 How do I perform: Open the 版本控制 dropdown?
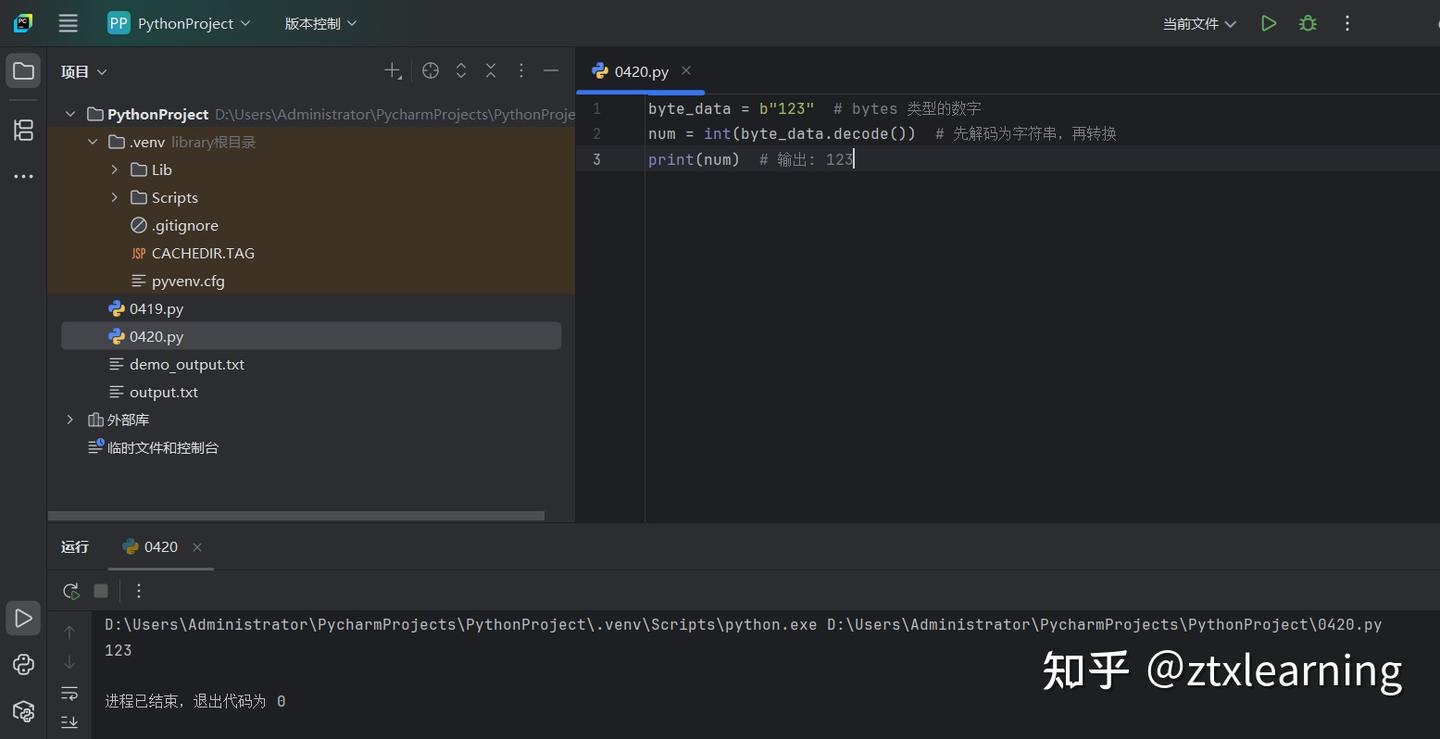click(320, 23)
